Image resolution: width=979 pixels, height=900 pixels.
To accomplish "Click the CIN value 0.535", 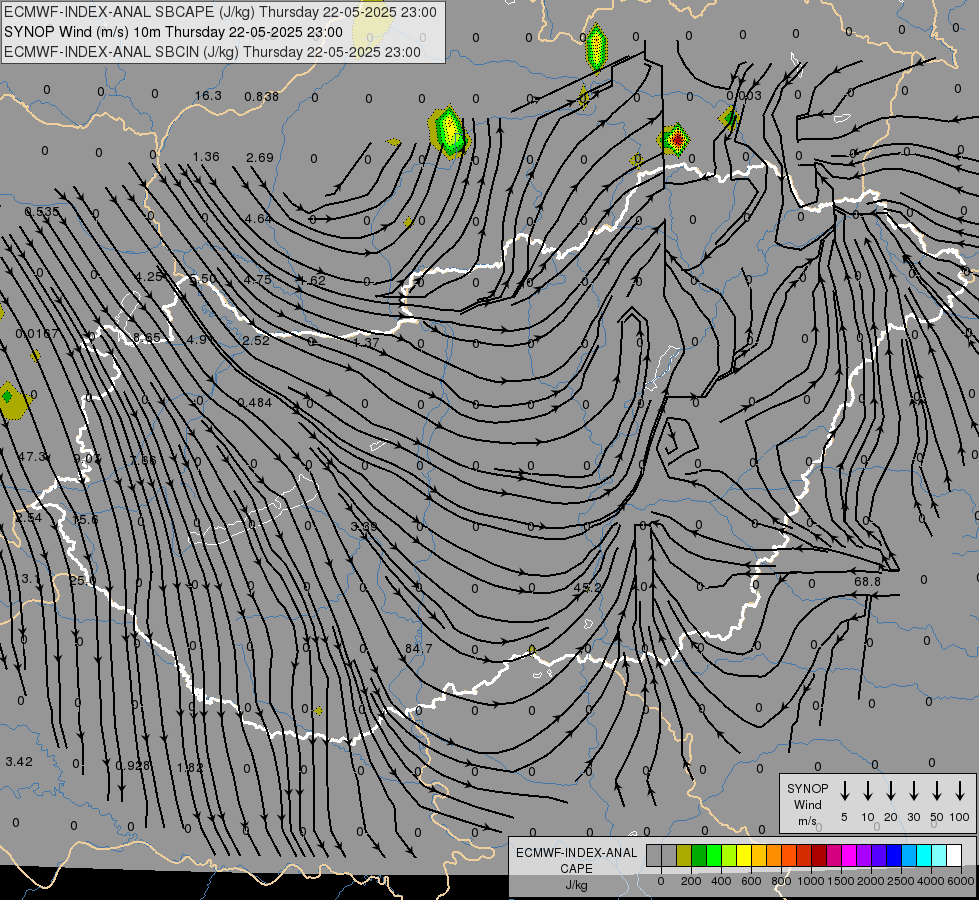I will (x=42, y=212).
